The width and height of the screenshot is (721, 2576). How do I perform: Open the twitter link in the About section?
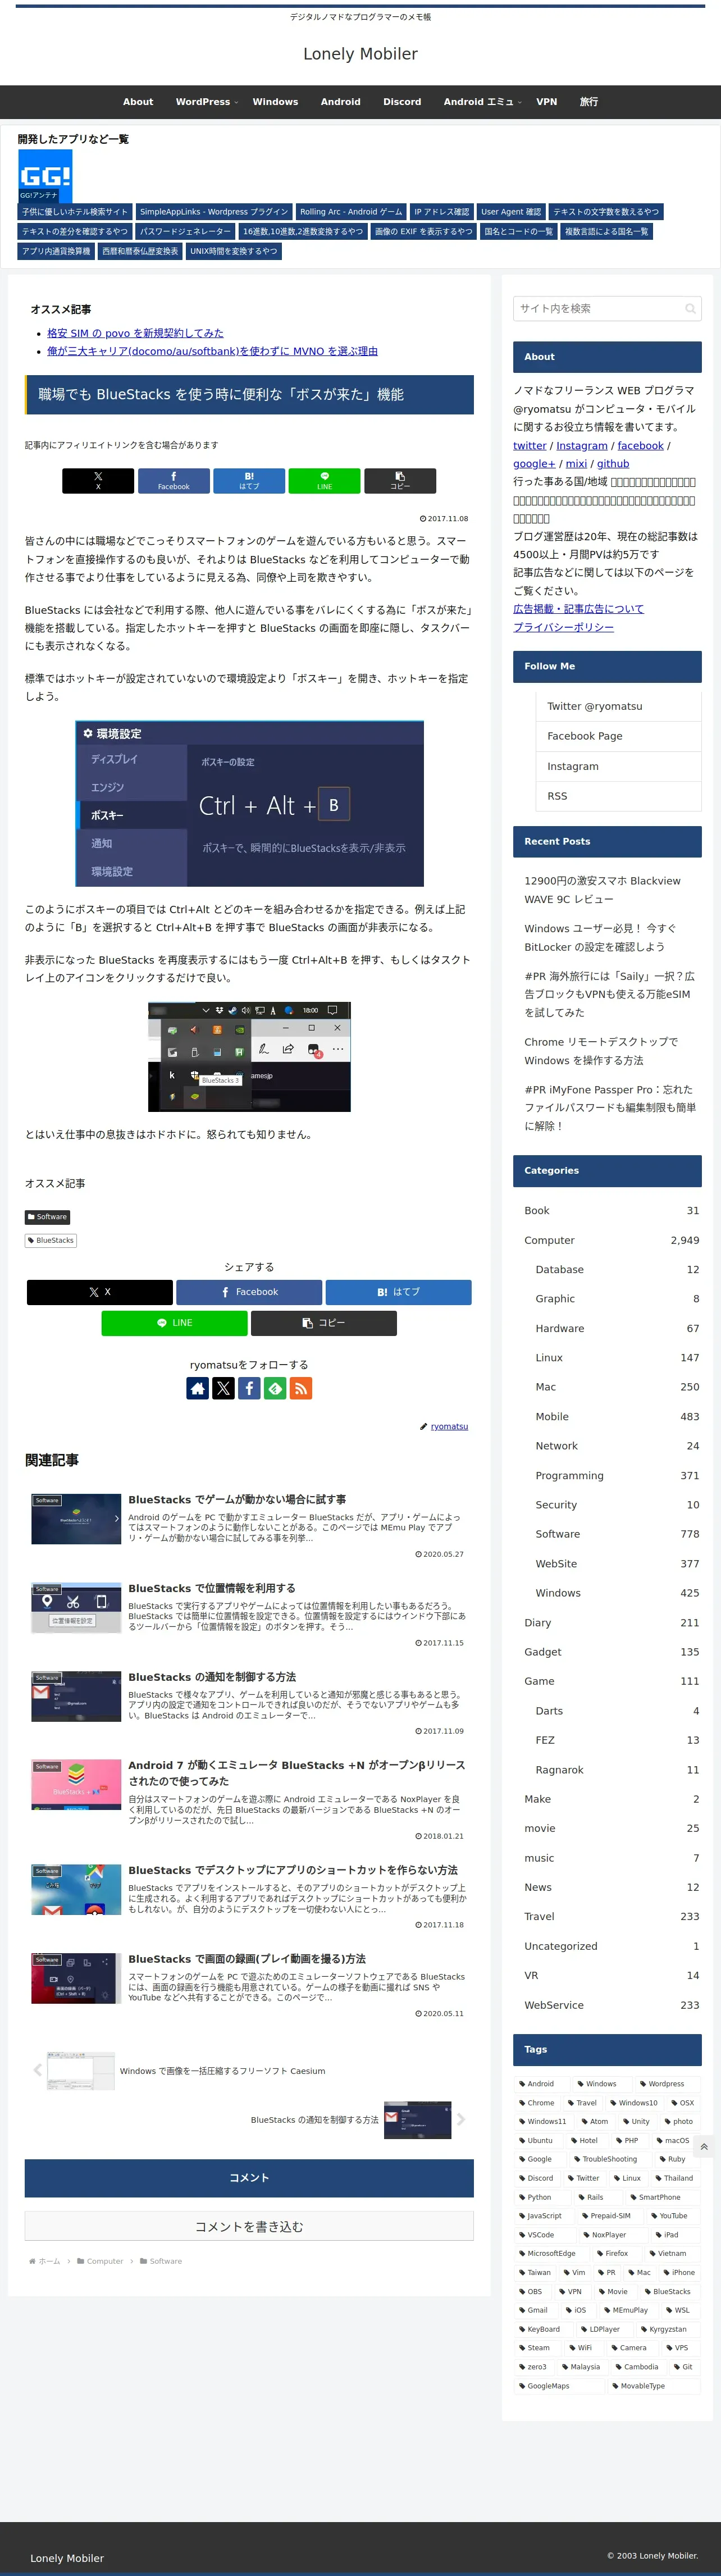530,446
